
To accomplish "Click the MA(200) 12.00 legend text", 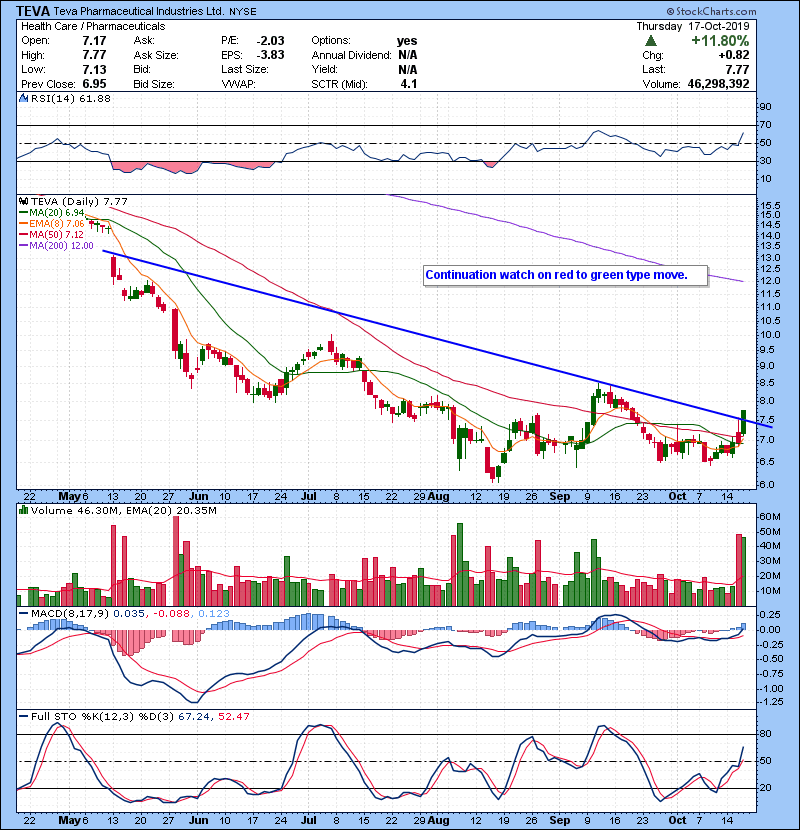I will [x=61, y=246].
